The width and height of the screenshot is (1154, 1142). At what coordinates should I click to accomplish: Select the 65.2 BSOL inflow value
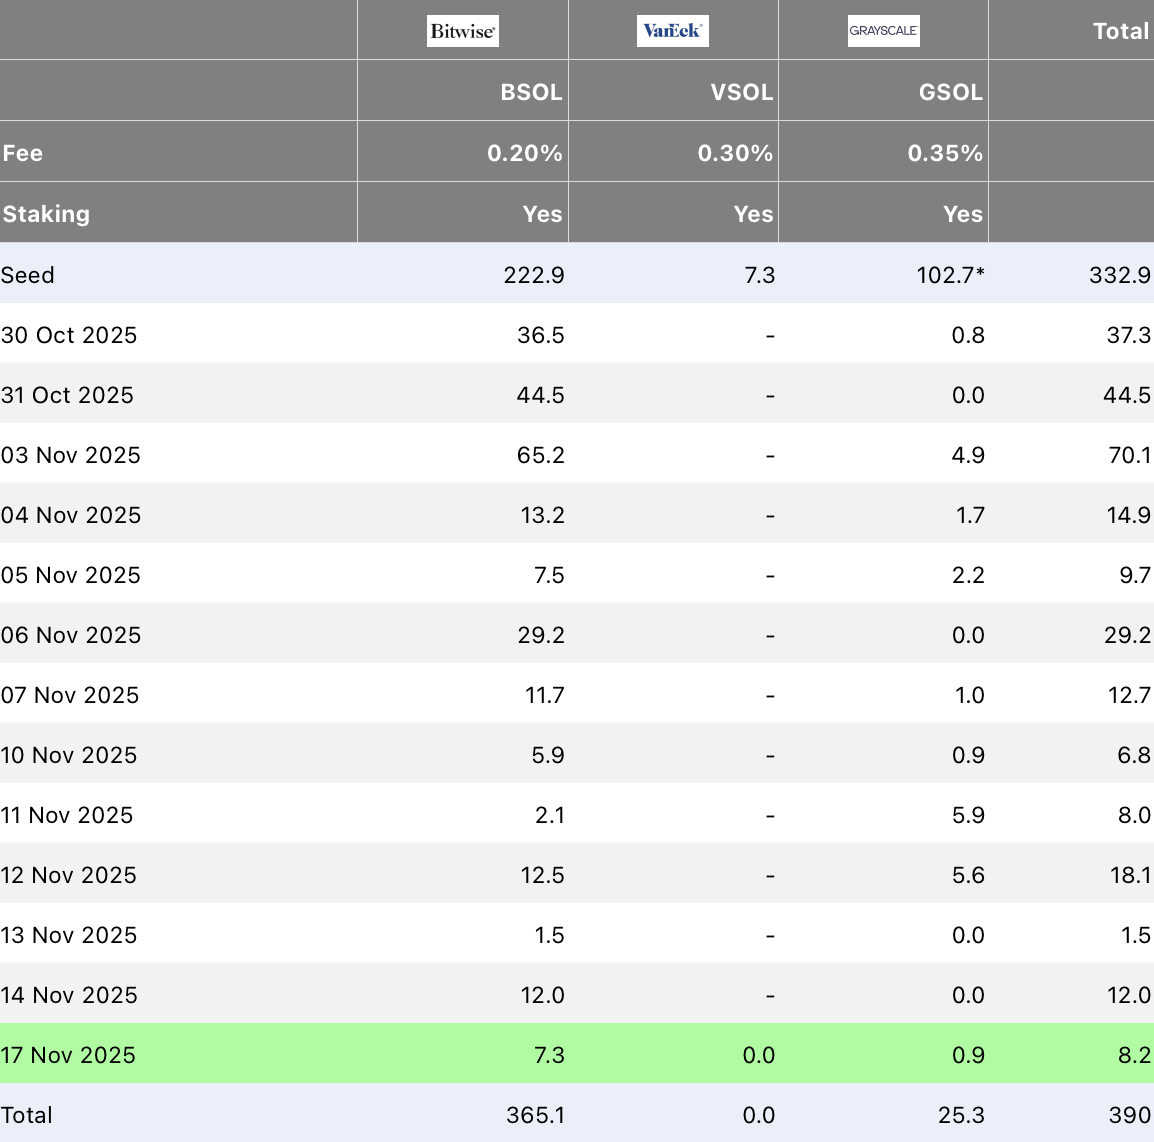point(540,455)
